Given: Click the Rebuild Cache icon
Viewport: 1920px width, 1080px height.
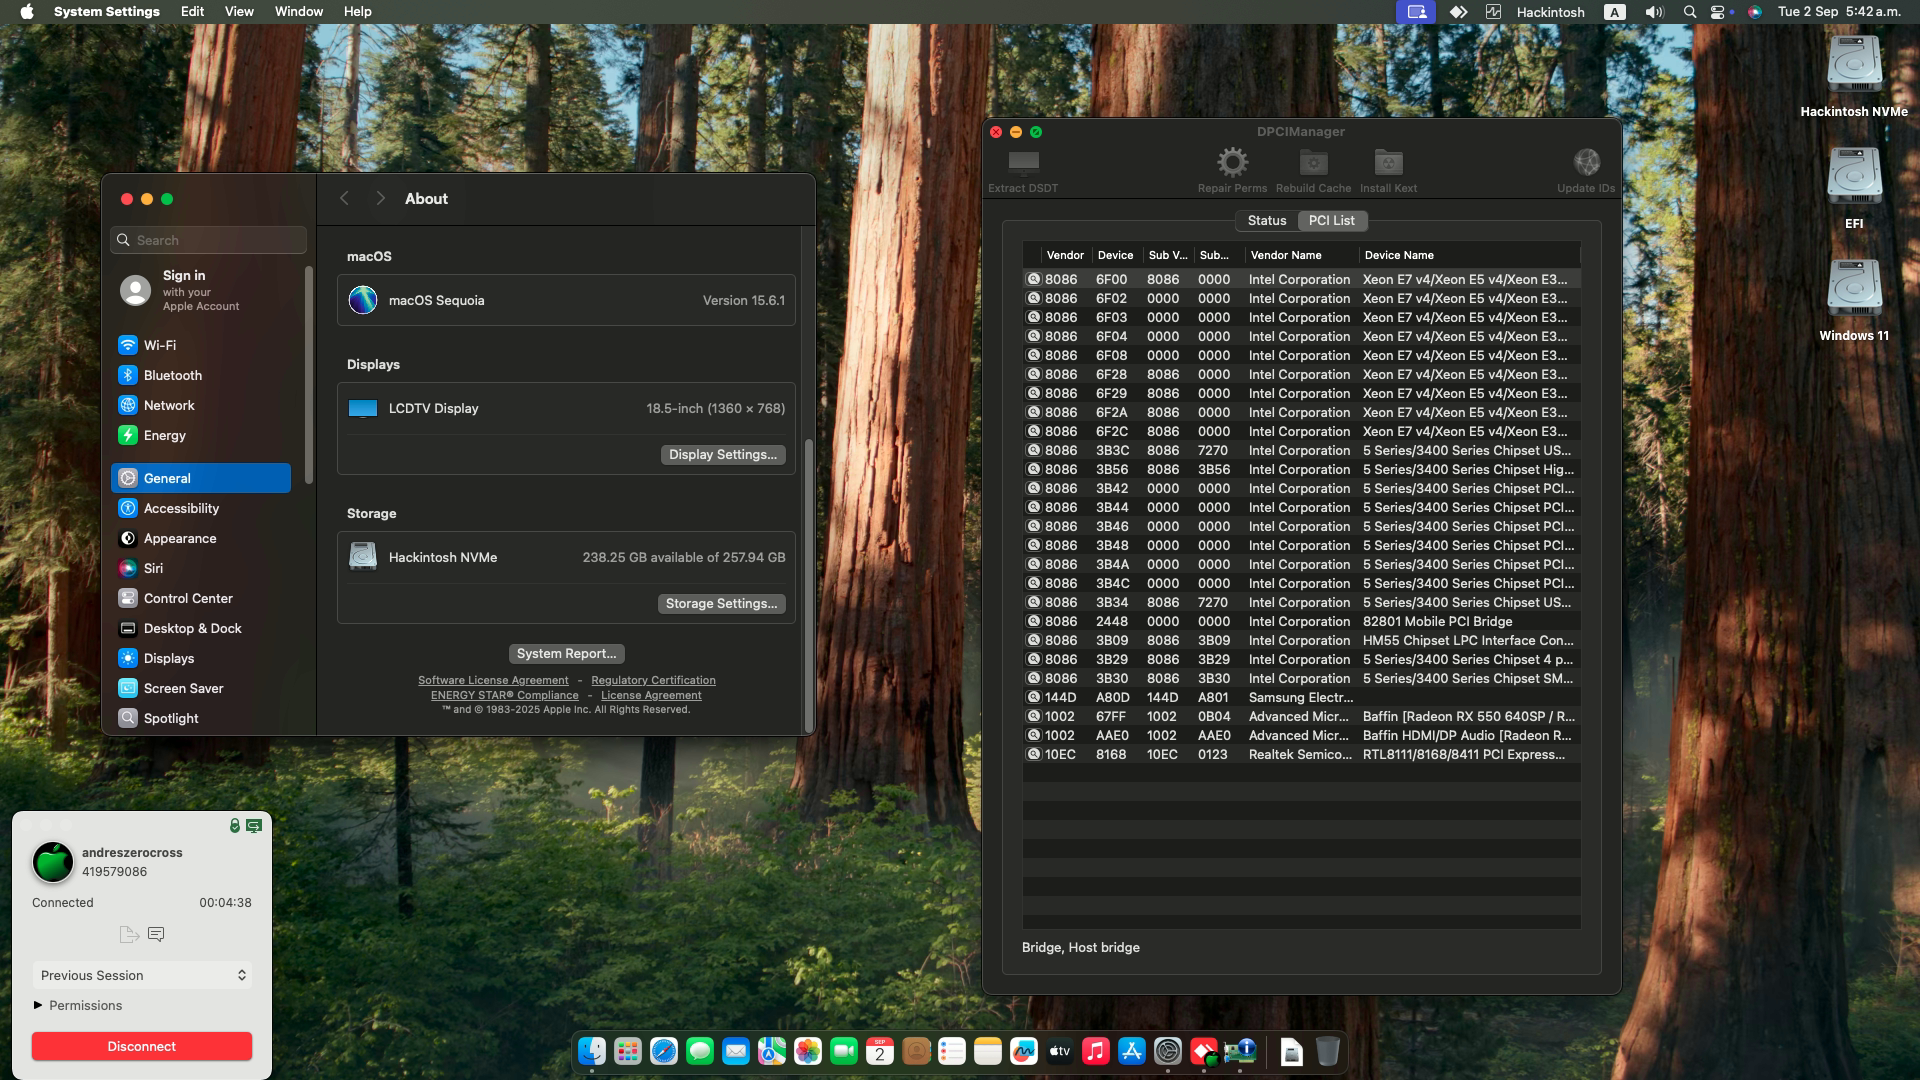Looking at the screenshot, I should coord(1312,161).
